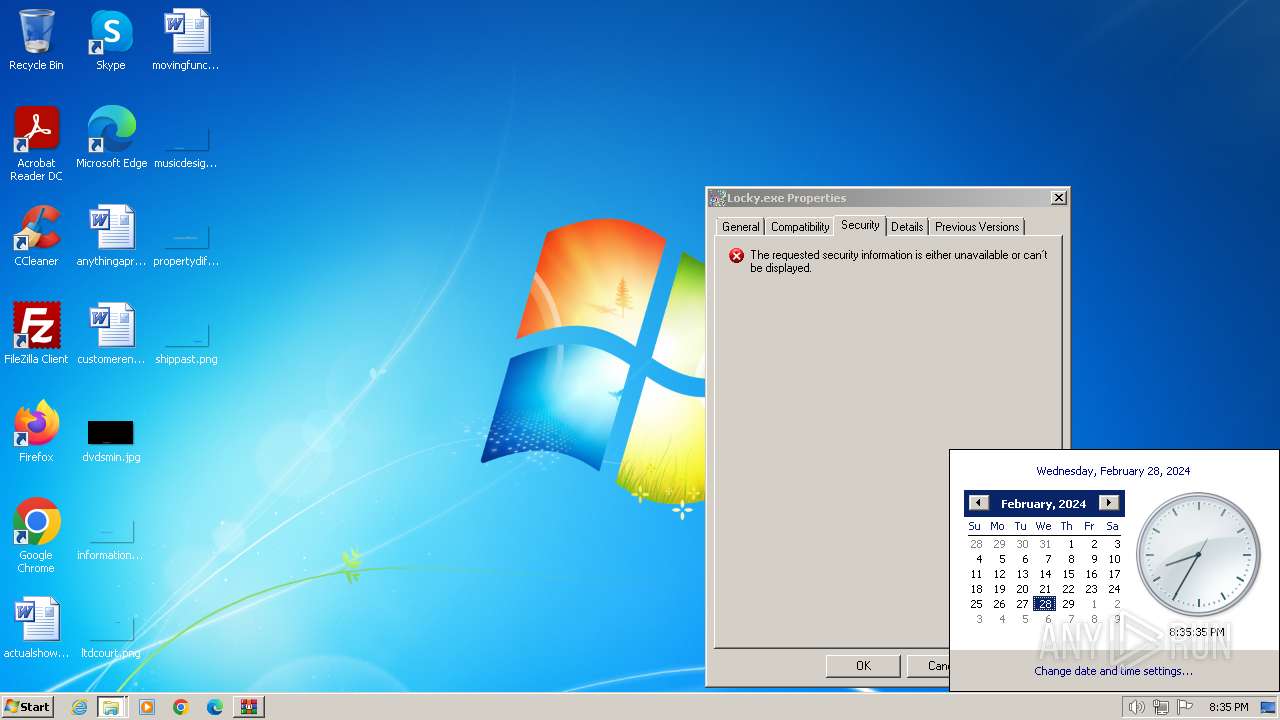Click OK in Locky.exe Properties
Screen dimensions: 1280x720
(x=863, y=665)
